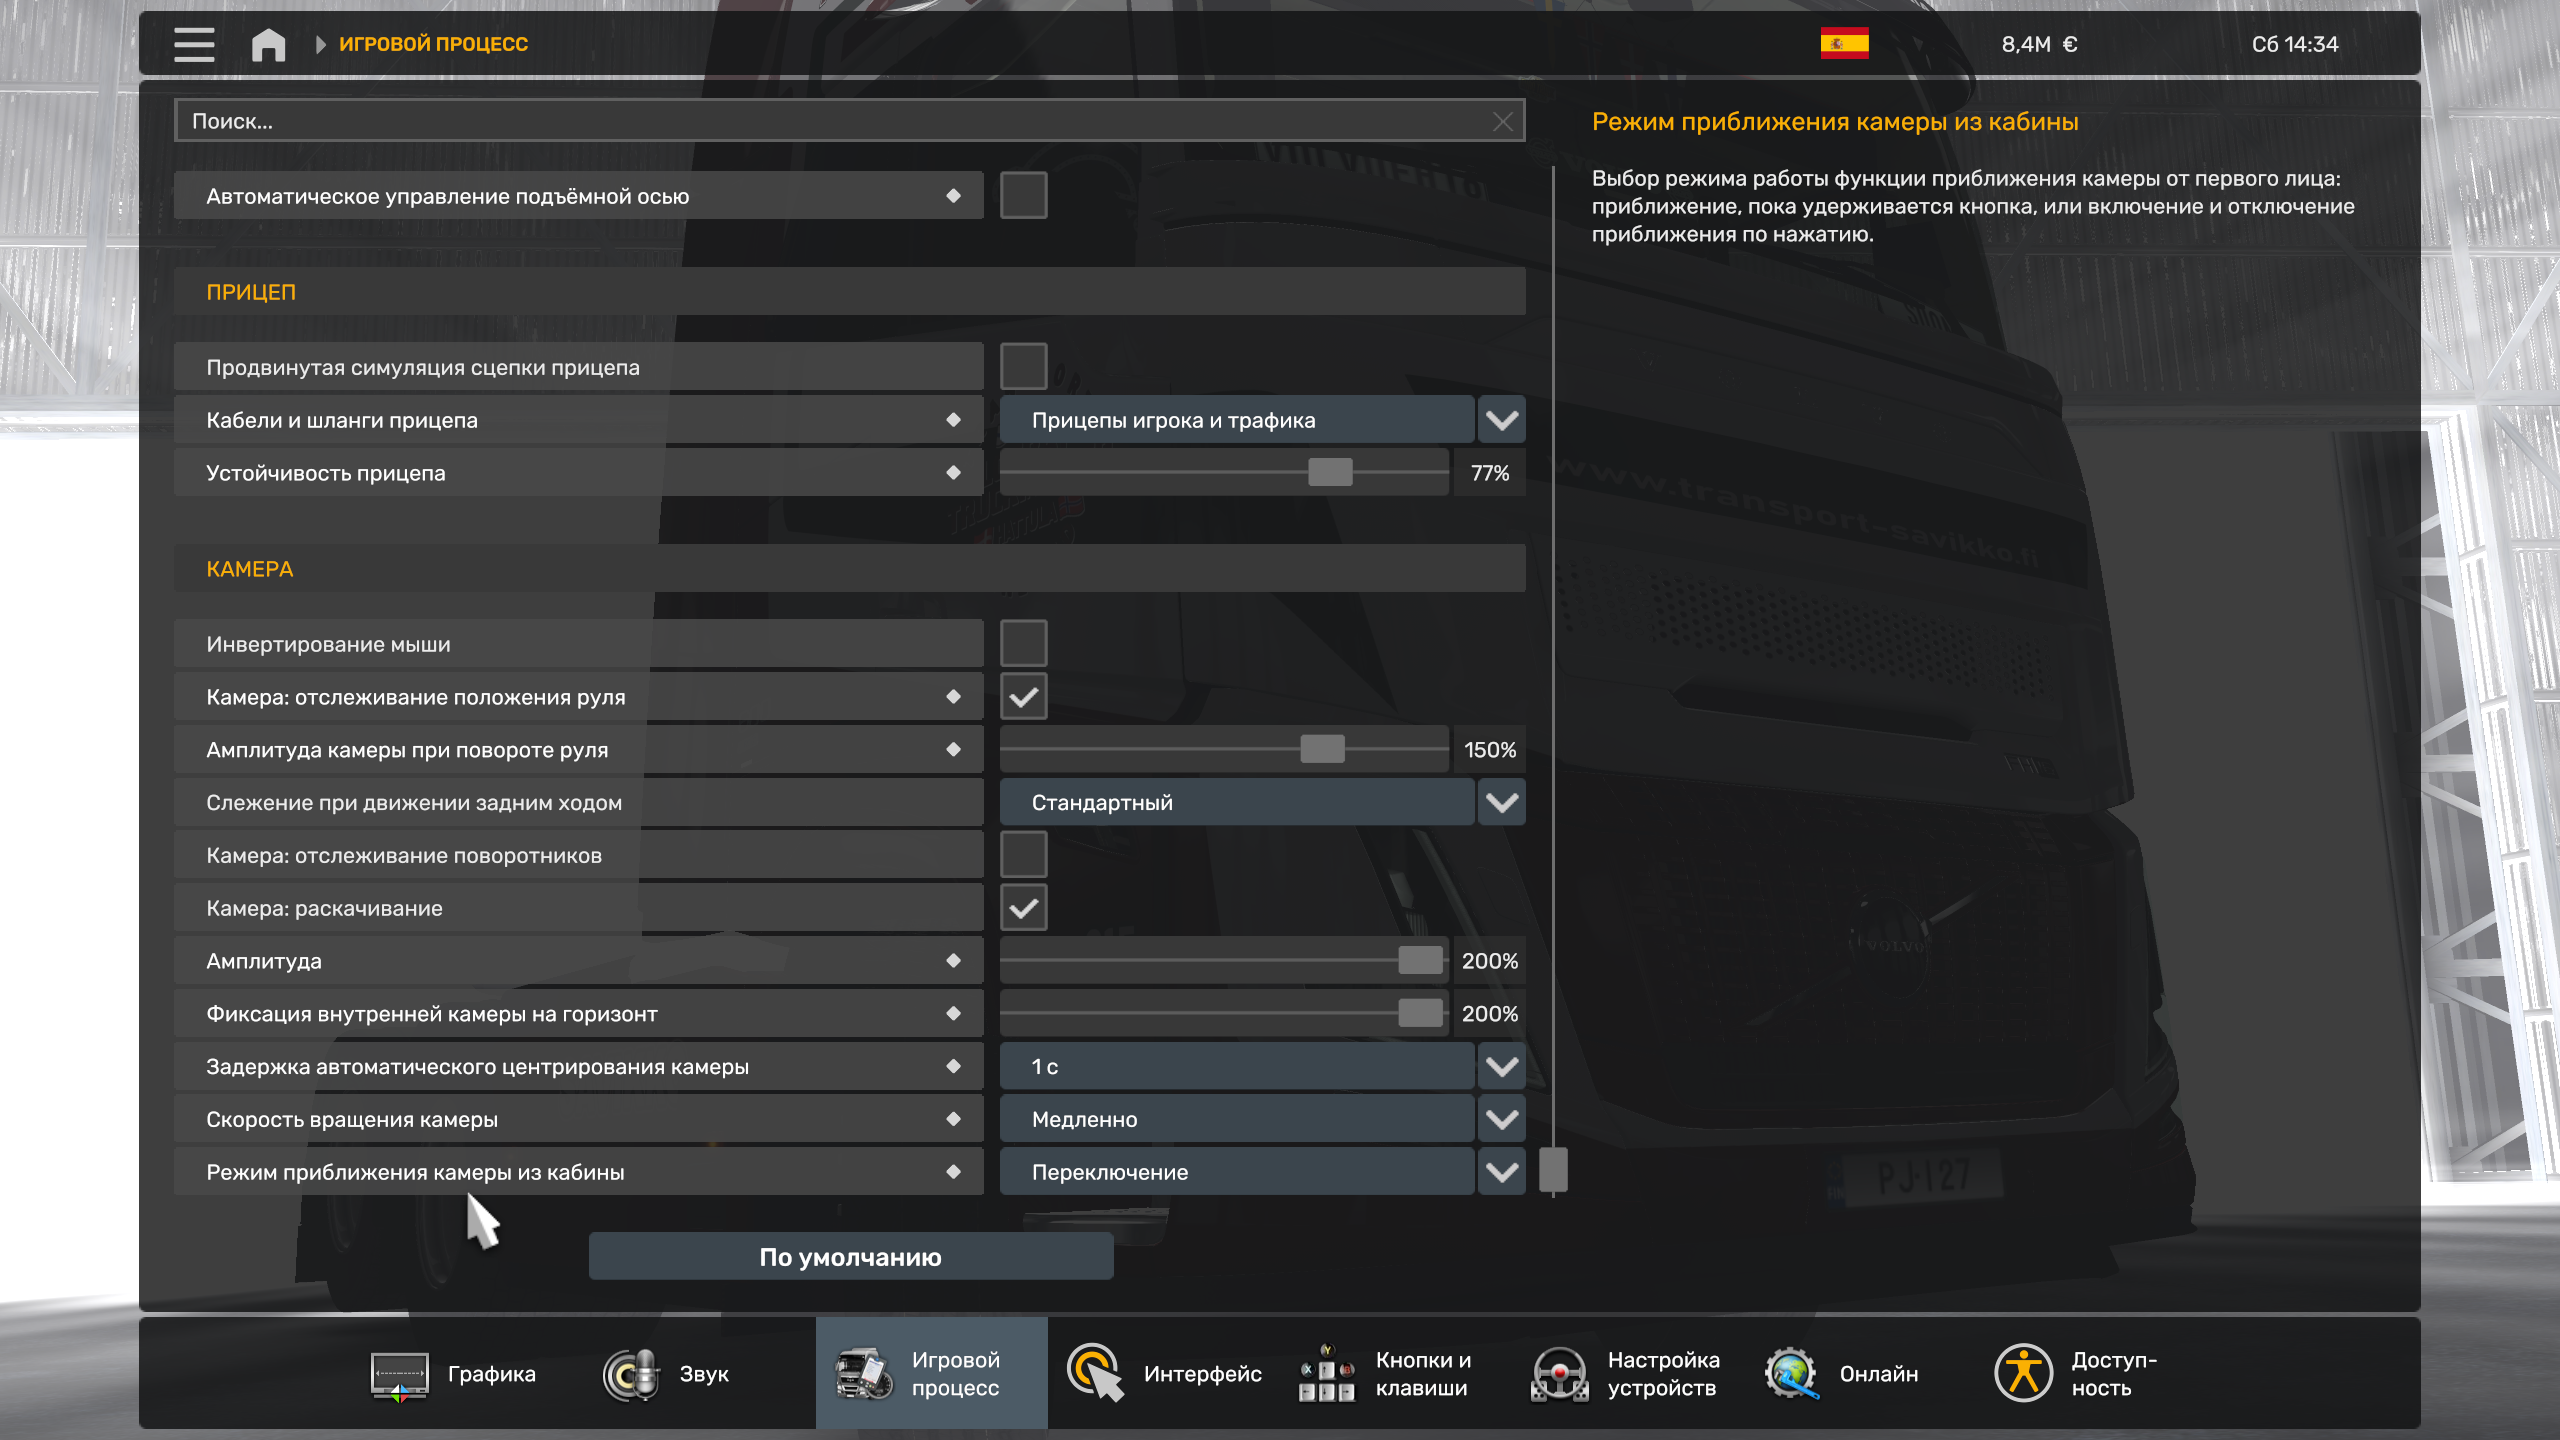The height and width of the screenshot is (1440, 2560).
Task: Click the Spanish flag icon
Action: pos(1844,44)
